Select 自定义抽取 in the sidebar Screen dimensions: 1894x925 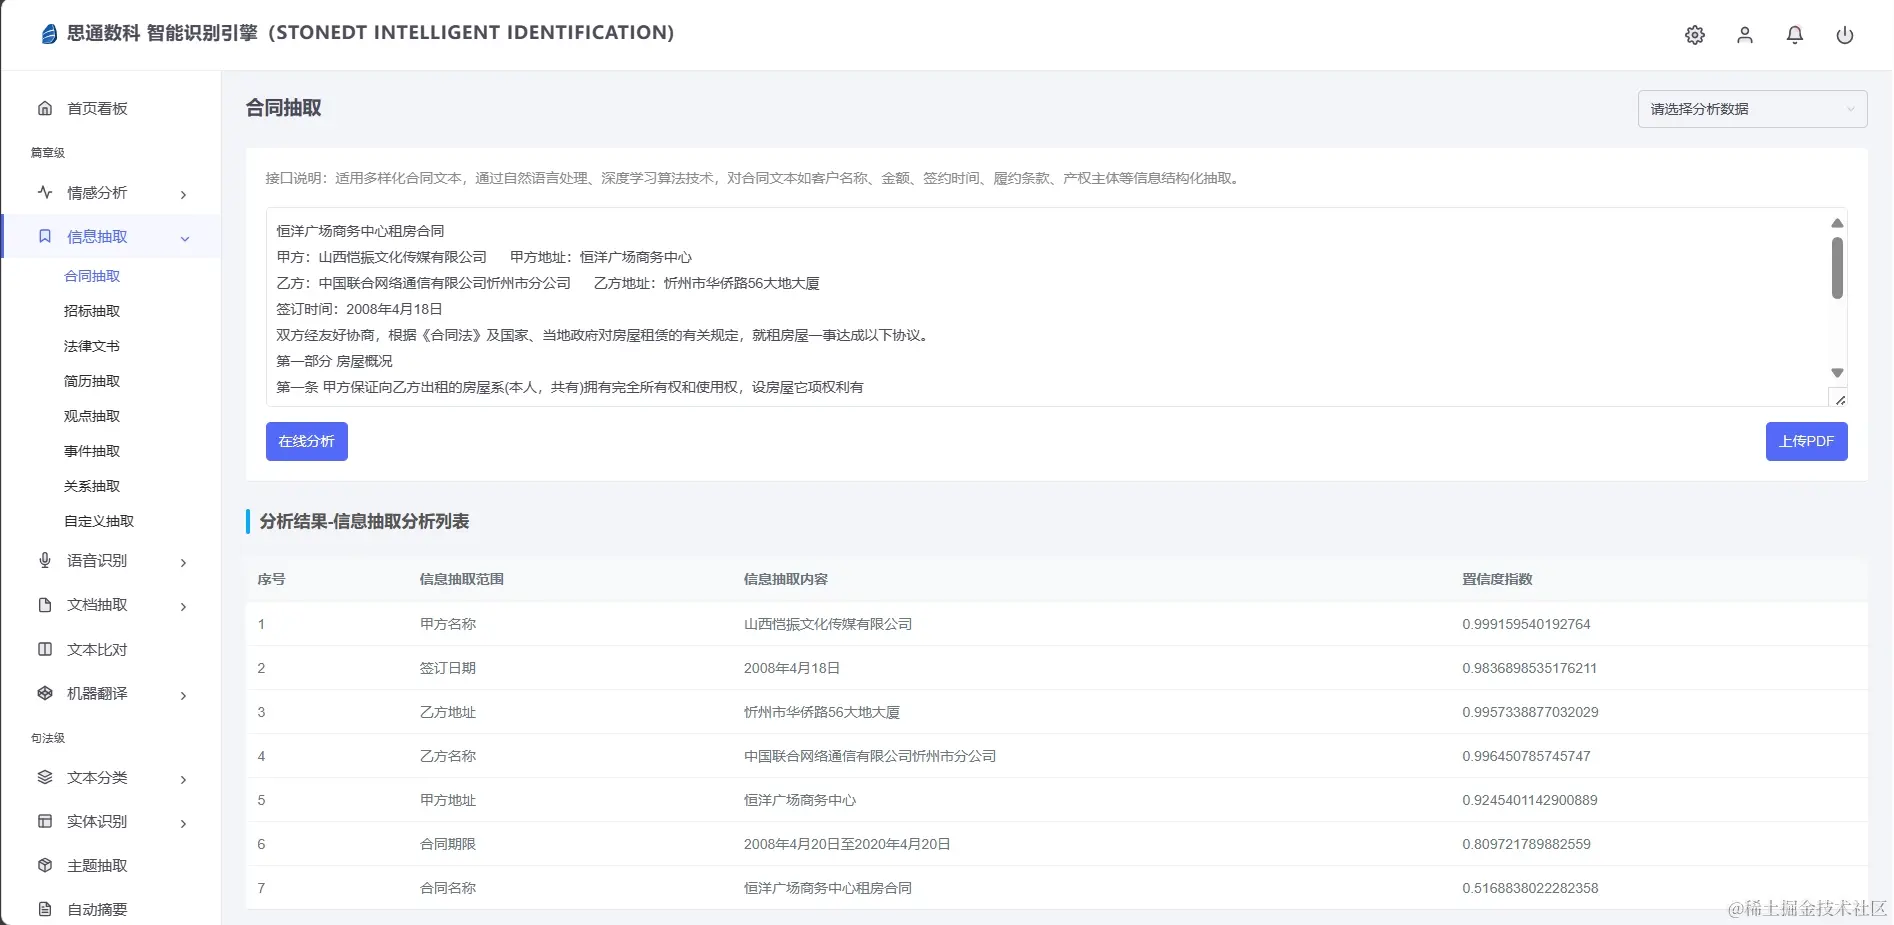pos(99,521)
